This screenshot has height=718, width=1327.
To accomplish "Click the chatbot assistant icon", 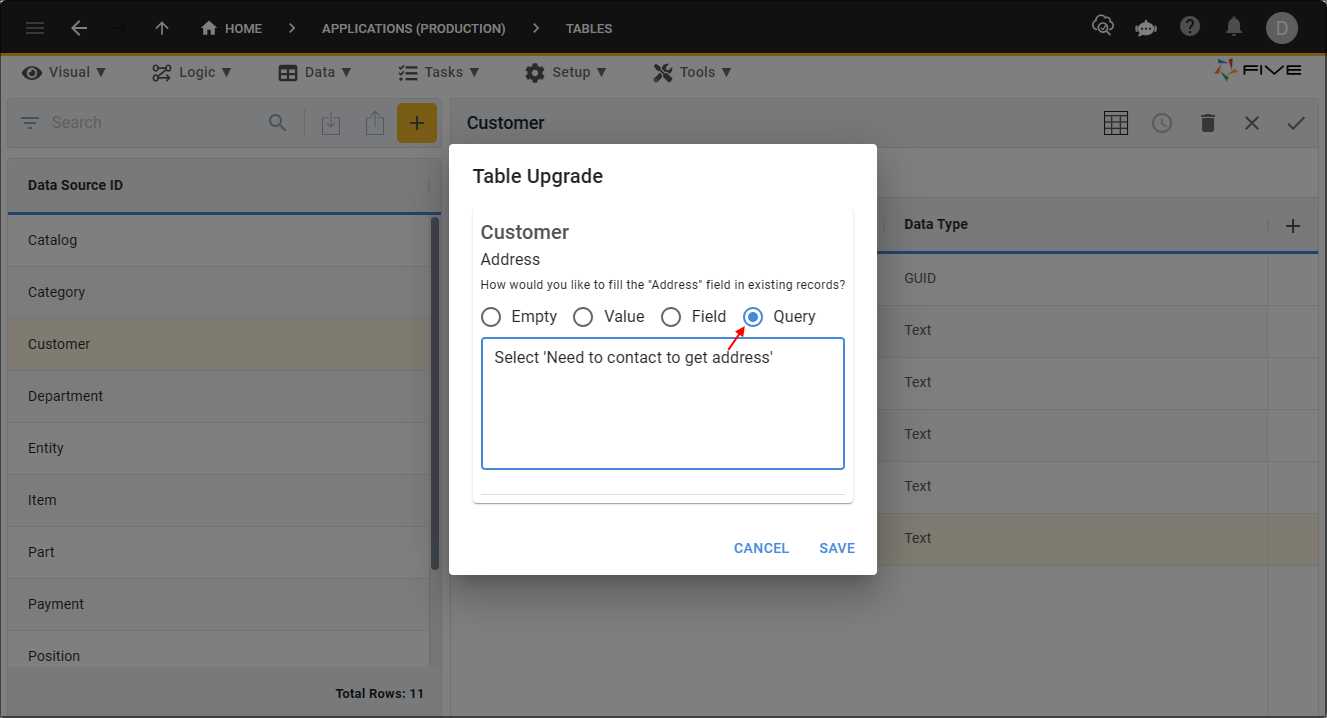I will click(x=1146, y=28).
